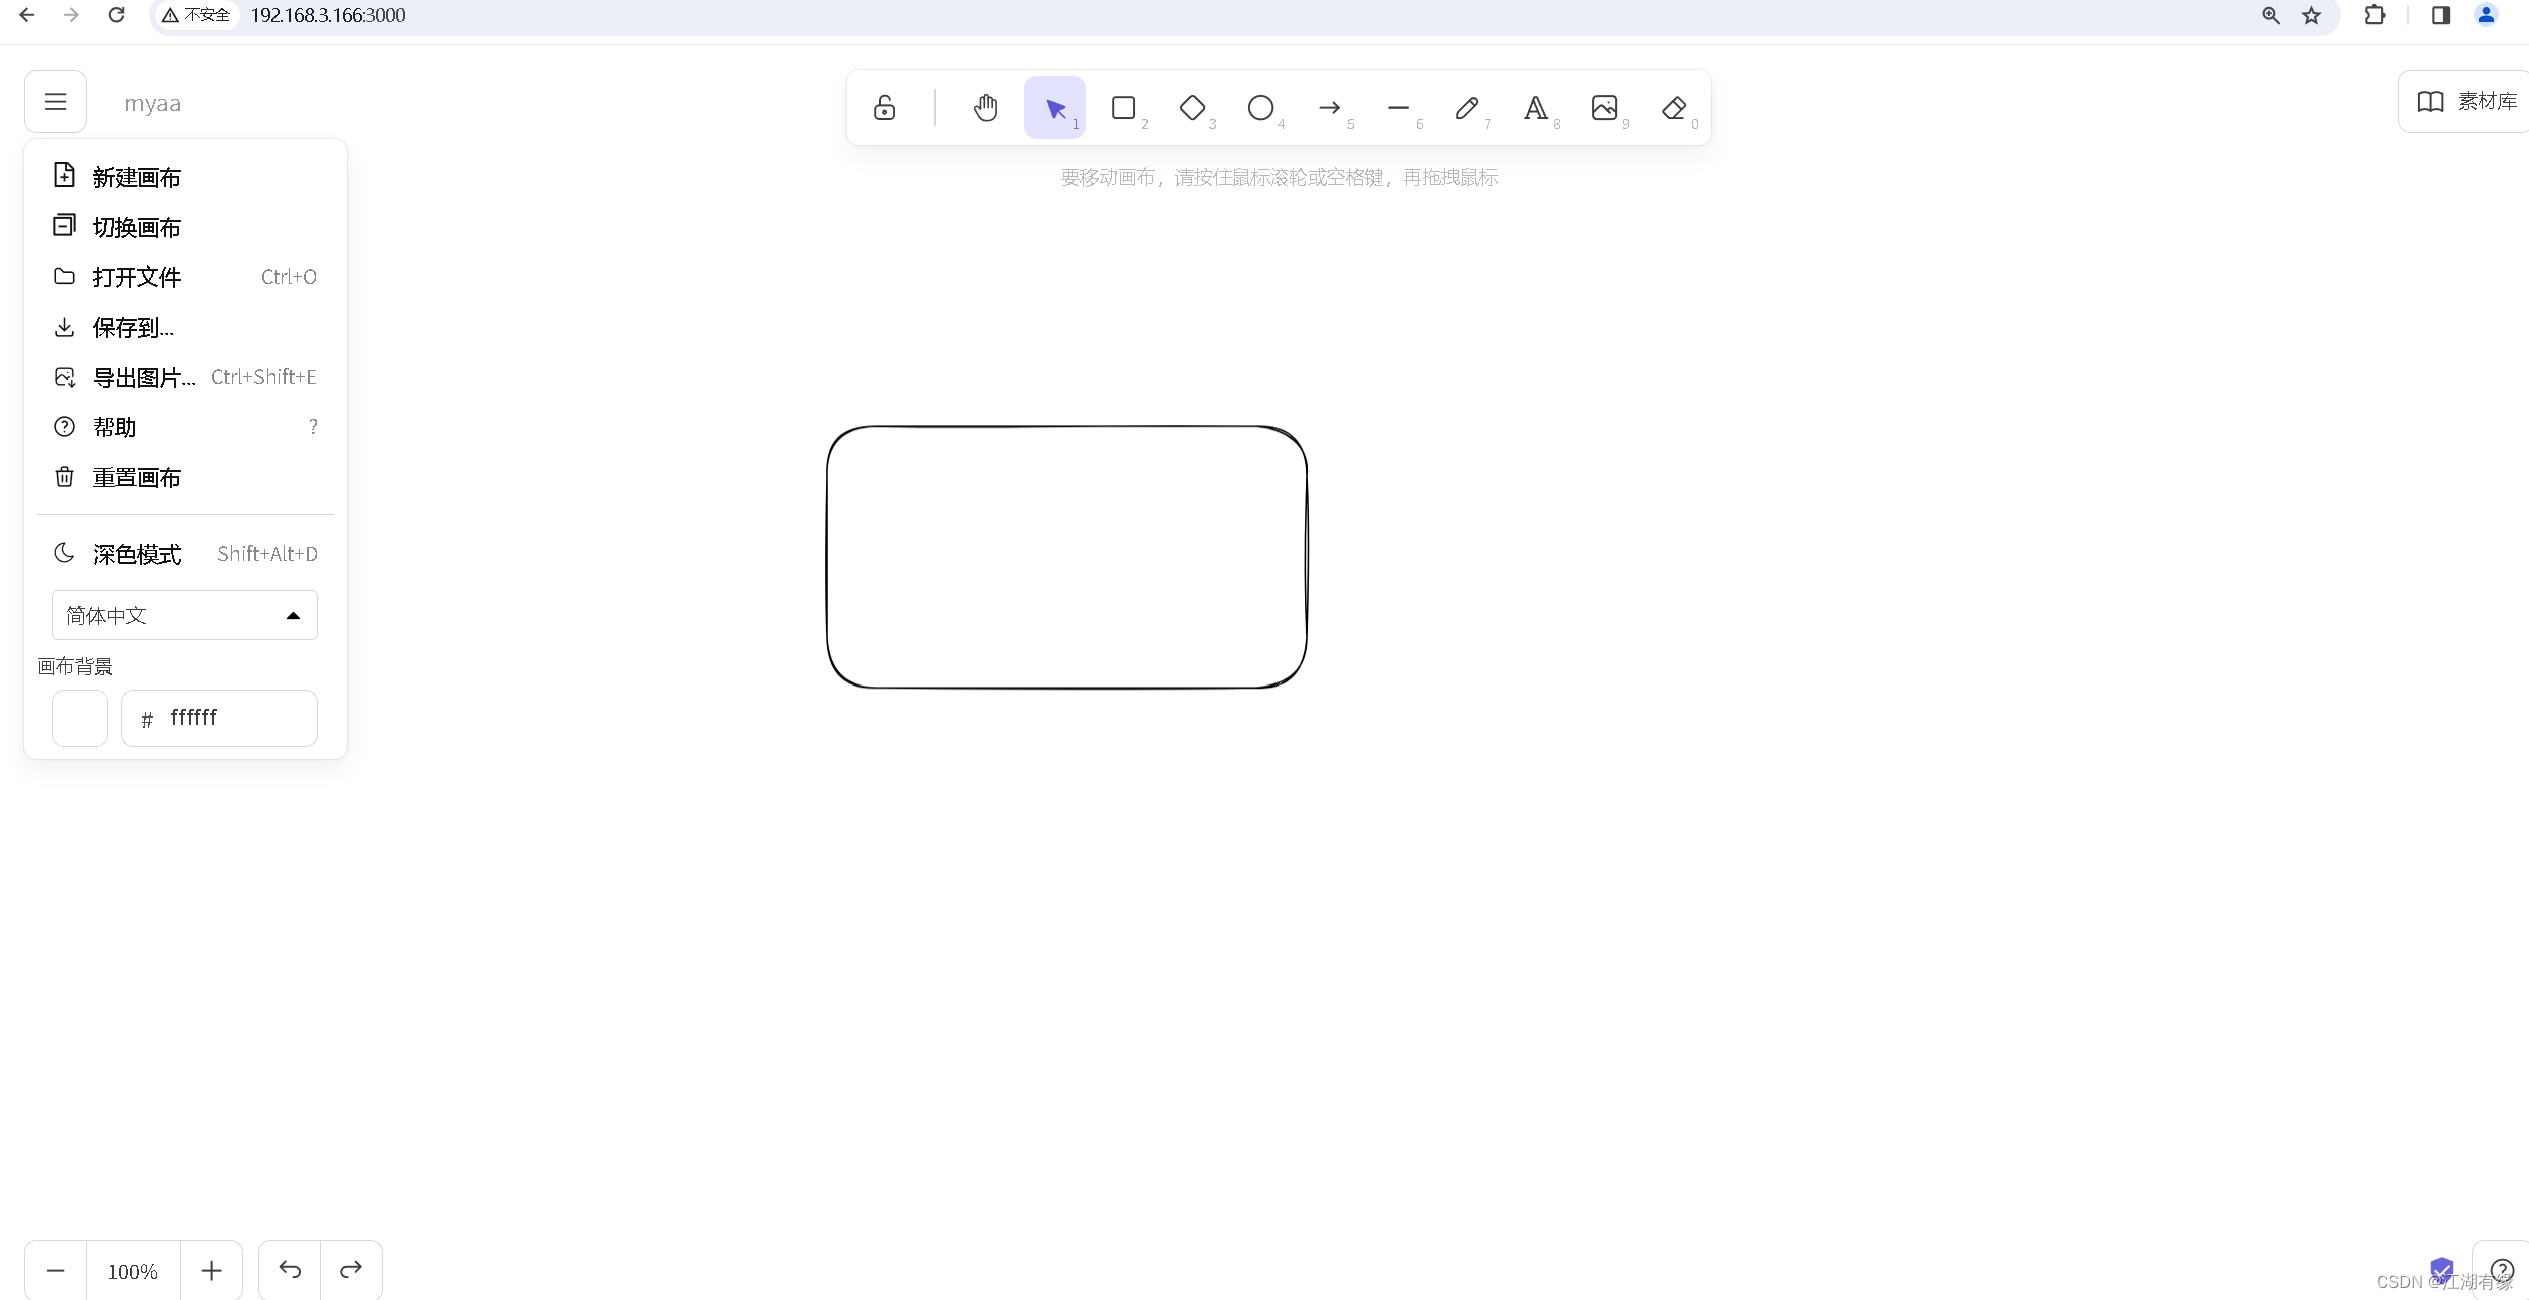This screenshot has width=2529, height=1300.
Task: Choose the Insert Image tool
Action: point(1604,108)
